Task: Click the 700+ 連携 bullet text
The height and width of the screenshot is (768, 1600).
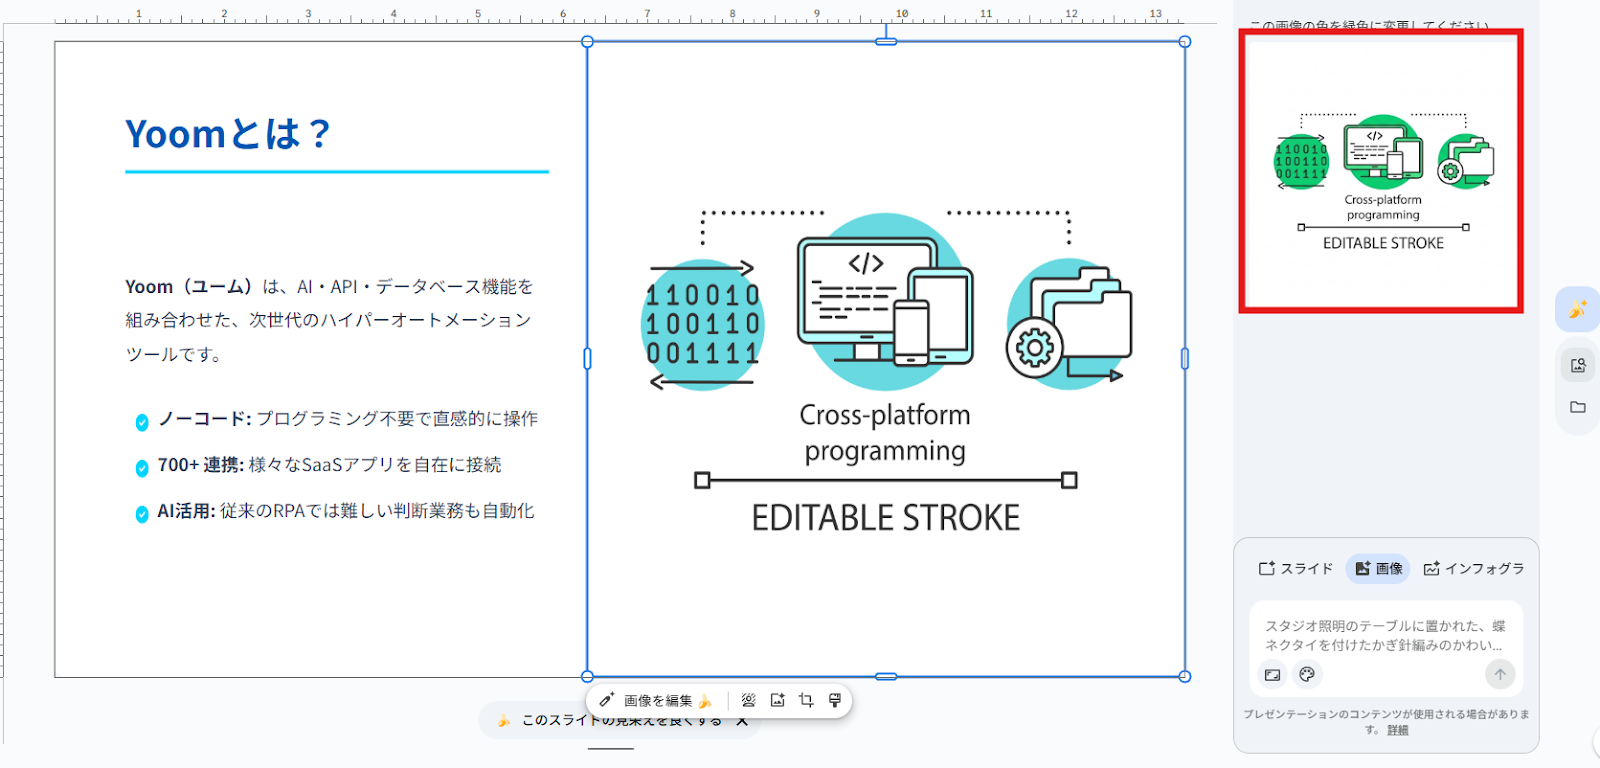Action: (x=329, y=465)
